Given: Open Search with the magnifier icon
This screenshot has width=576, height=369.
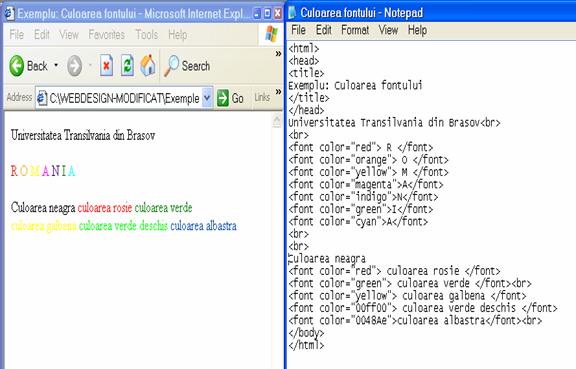Looking at the screenshot, I should click(171, 66).
